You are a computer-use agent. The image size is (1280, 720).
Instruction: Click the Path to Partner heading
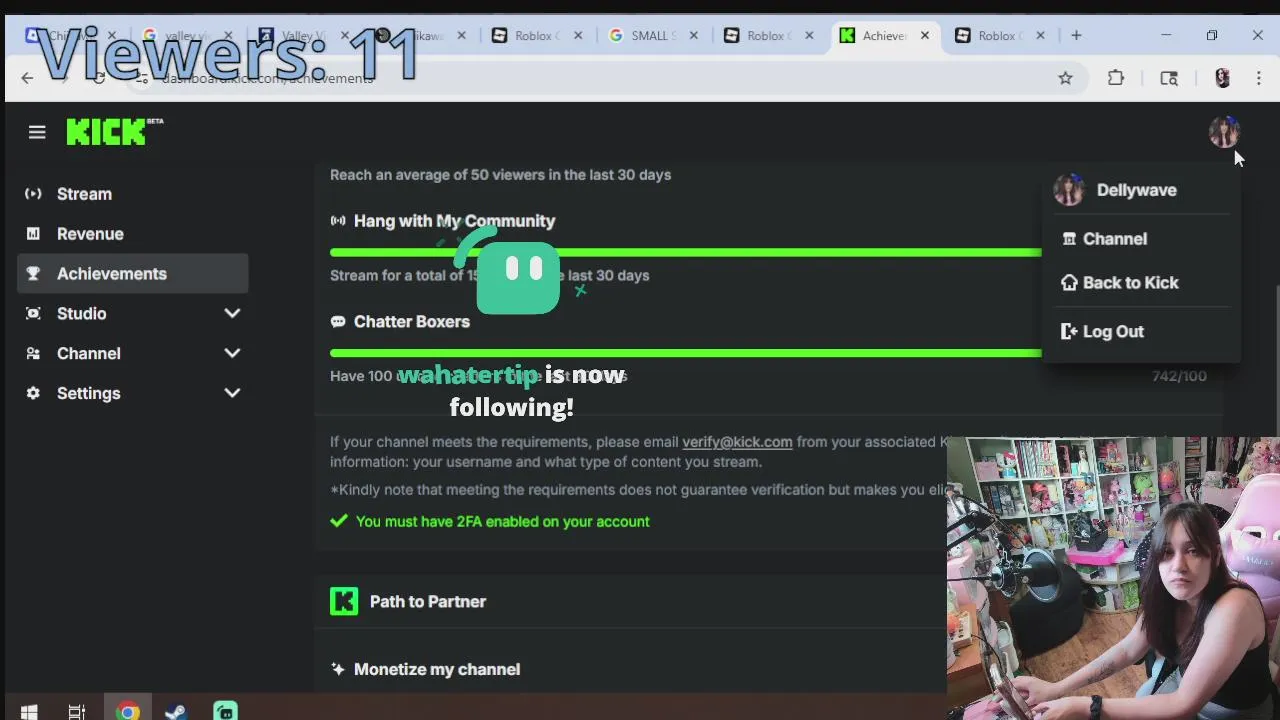428,602
